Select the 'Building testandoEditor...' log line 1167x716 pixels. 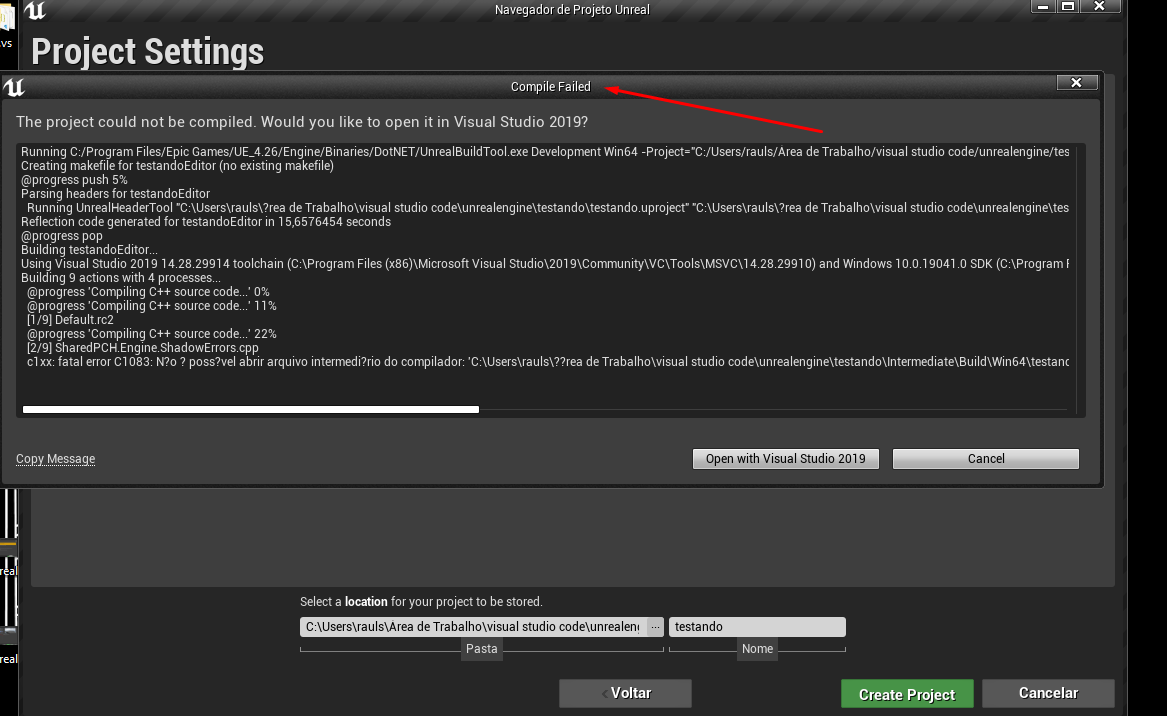point(89,249)
